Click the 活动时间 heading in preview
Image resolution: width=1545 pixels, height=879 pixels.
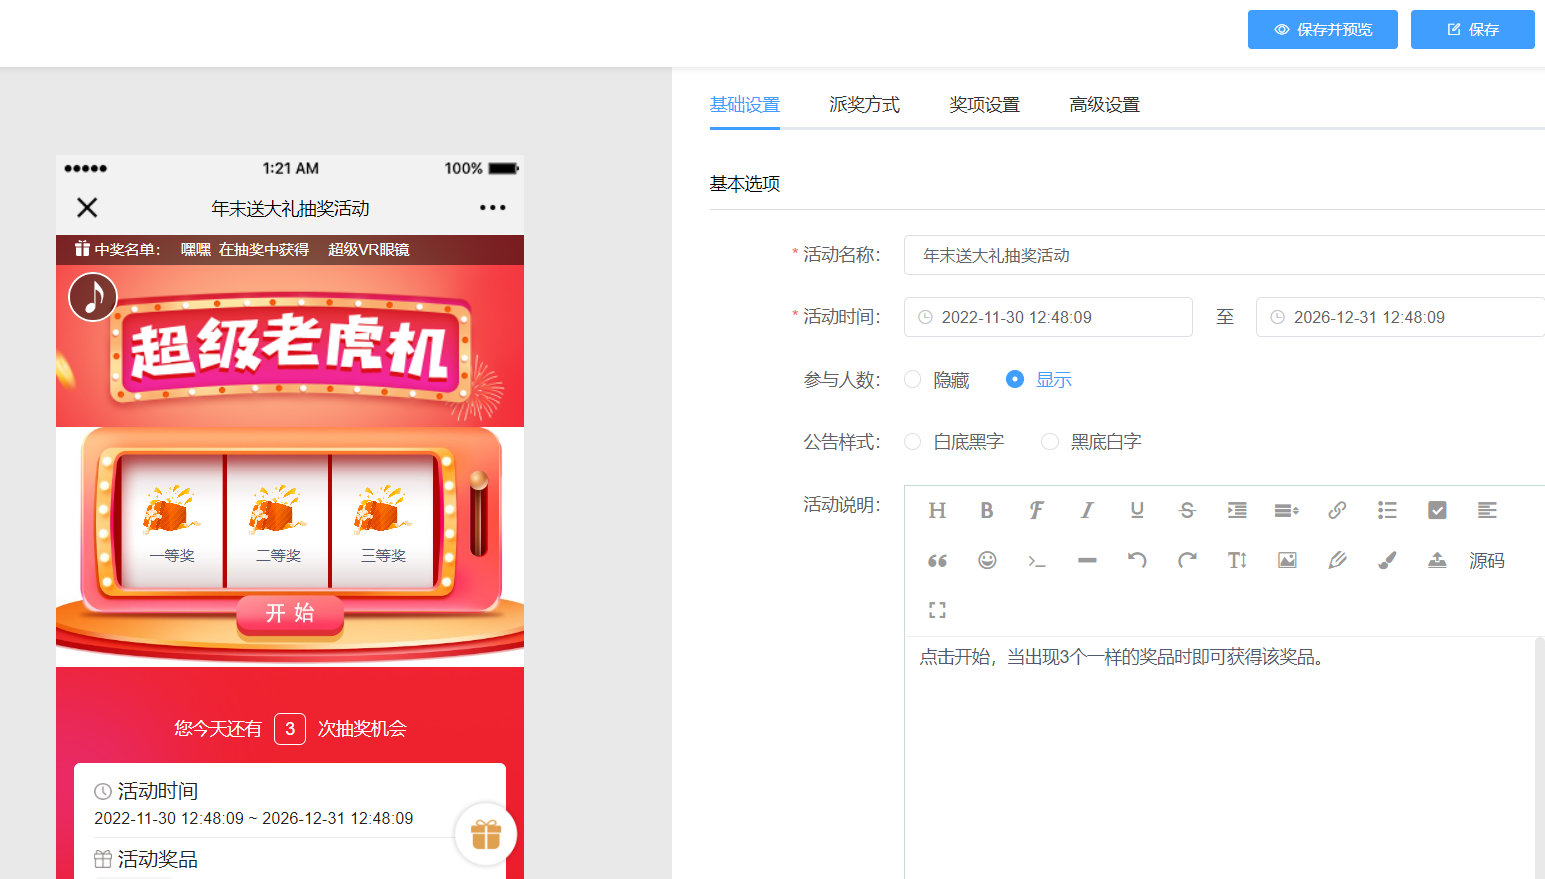(x=157, y=791)
